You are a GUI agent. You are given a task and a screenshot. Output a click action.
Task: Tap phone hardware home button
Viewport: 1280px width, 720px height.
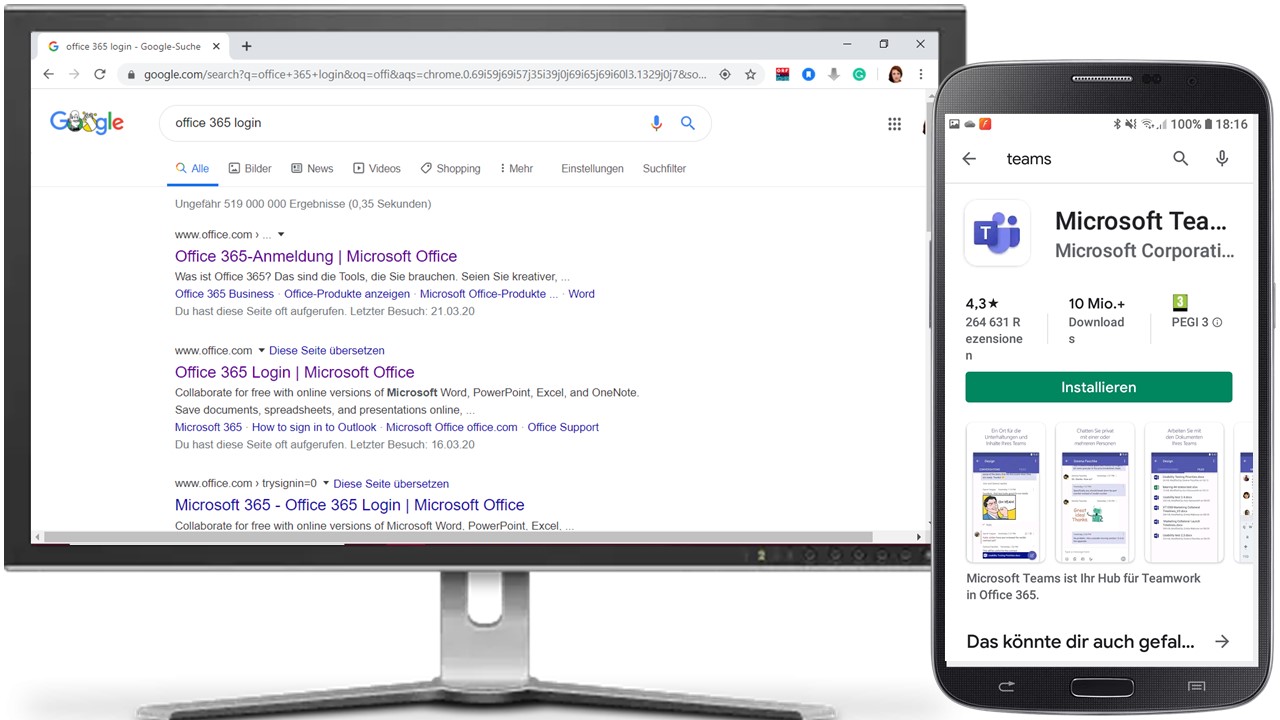click(x=1101, y=687)
